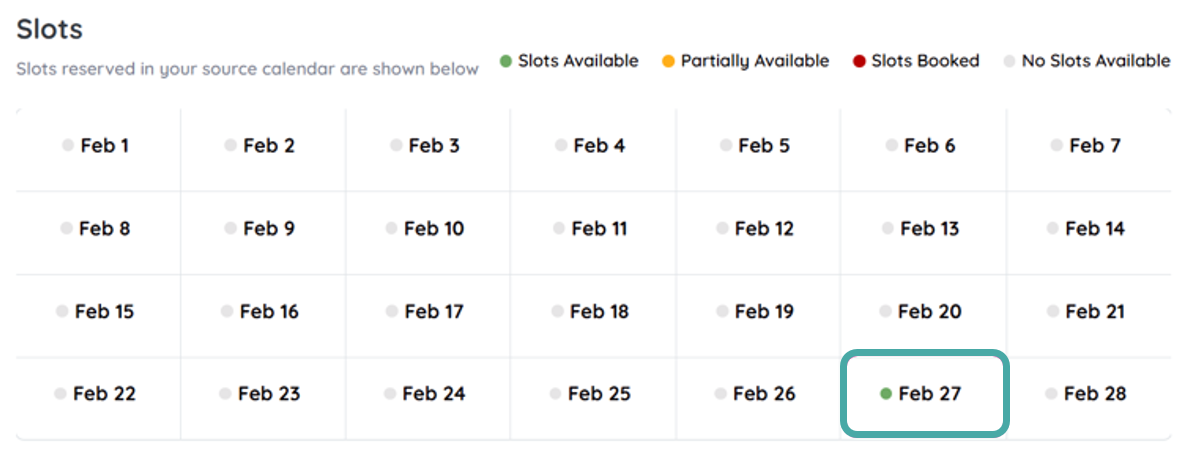Click the gray status dot for Feb 13
Viewport: 1181px width, 466px height.
pos(887,229)
